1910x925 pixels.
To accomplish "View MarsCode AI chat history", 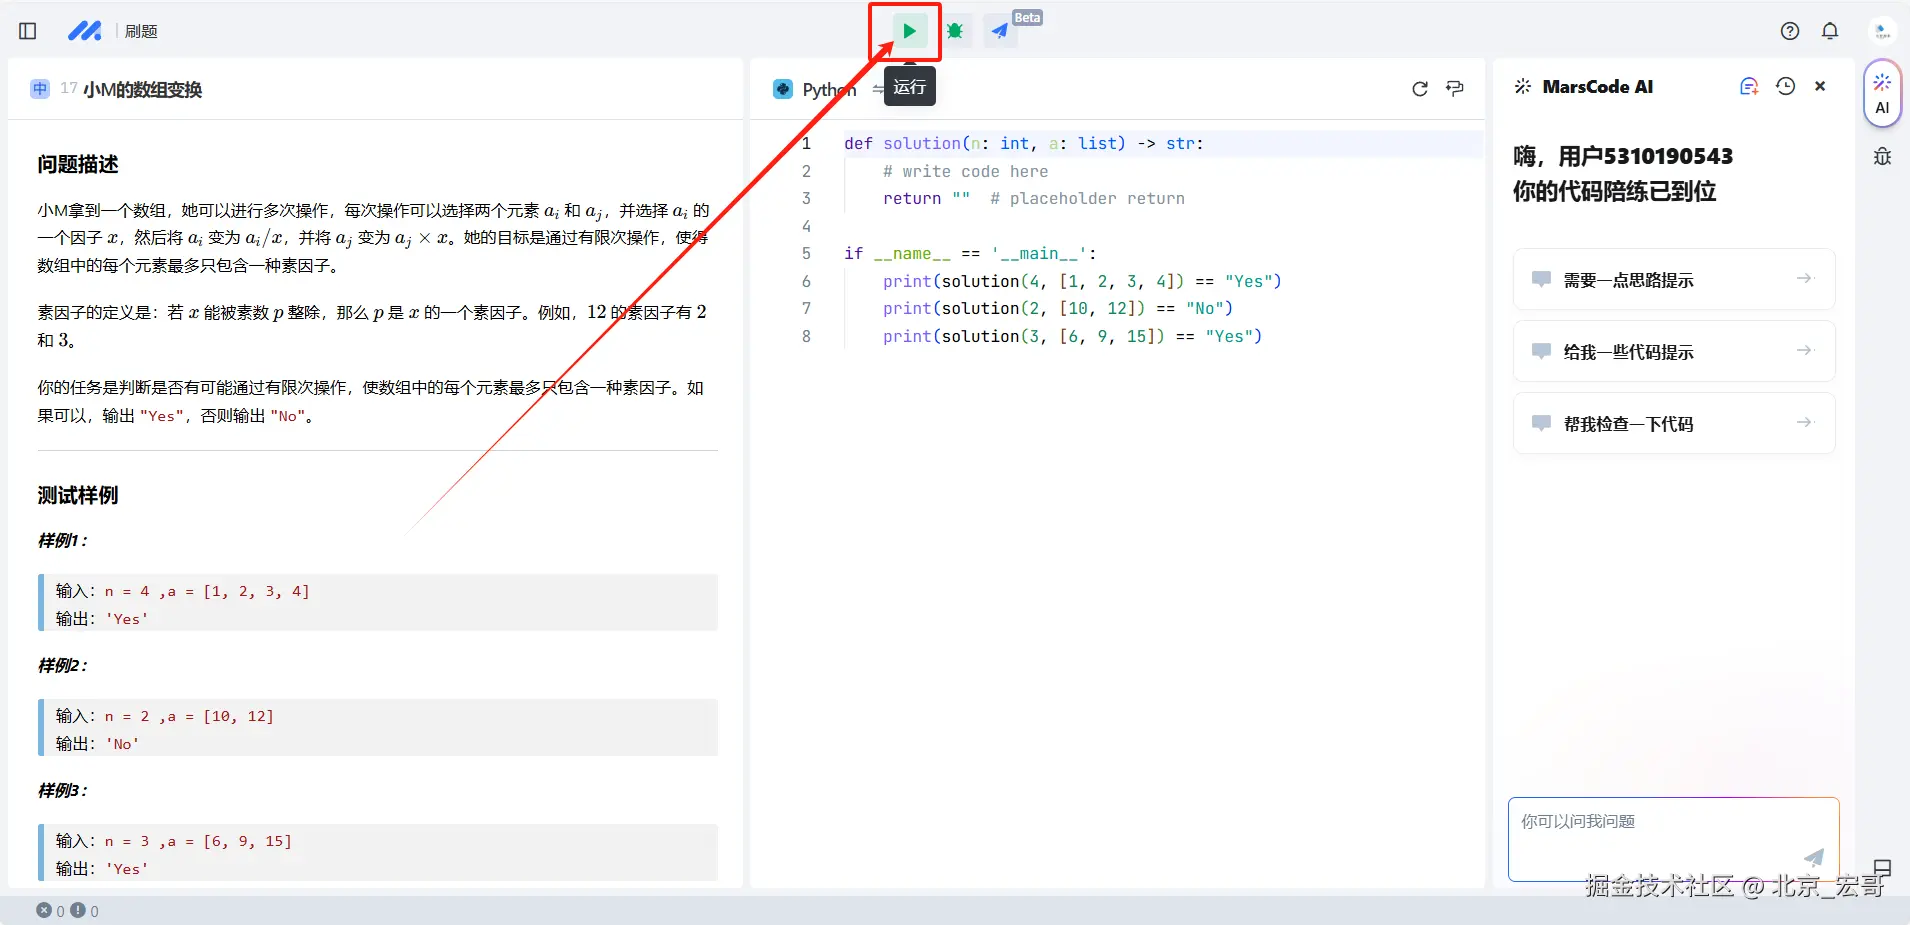I will point(1785,87).
